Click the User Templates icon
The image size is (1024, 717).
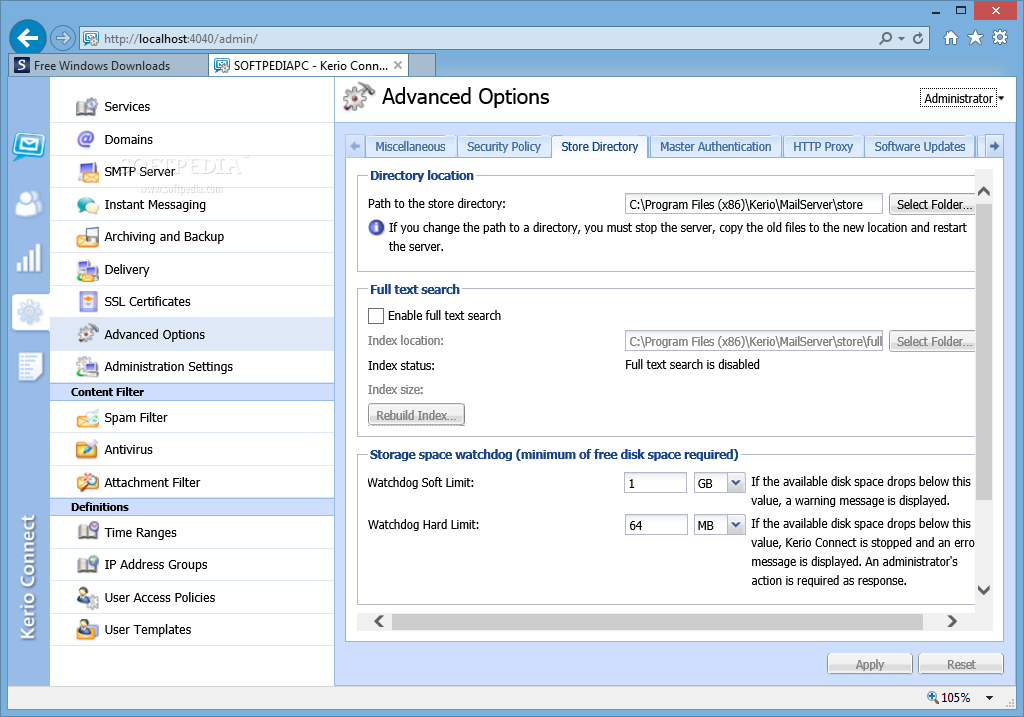tap(88, 629)
